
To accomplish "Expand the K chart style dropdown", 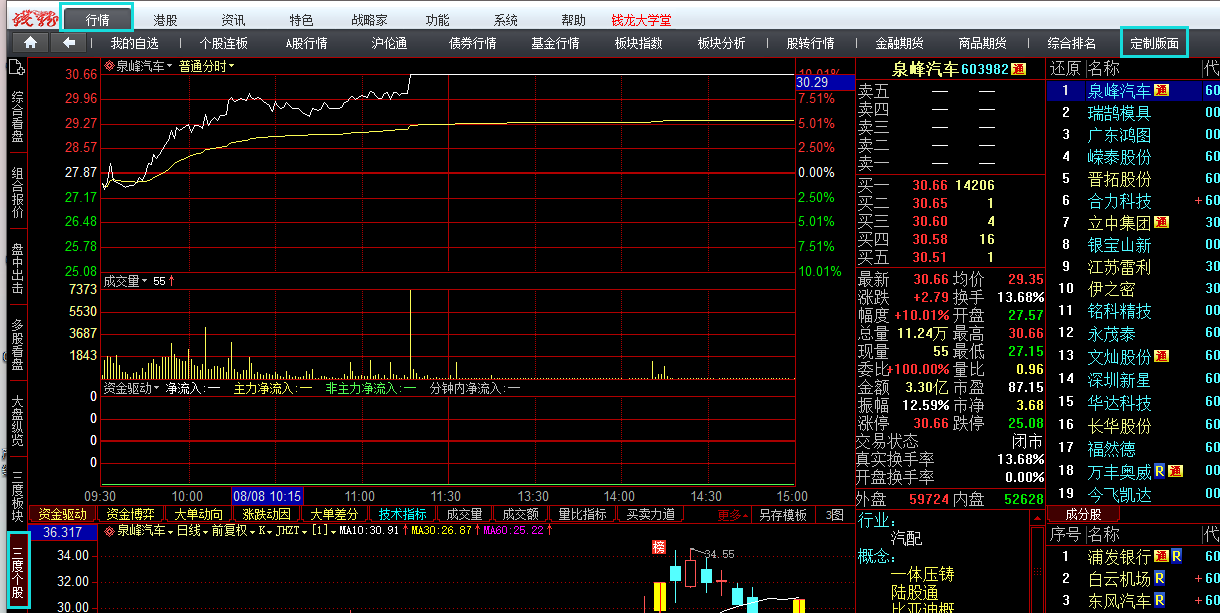I will [x=270, y=530].
